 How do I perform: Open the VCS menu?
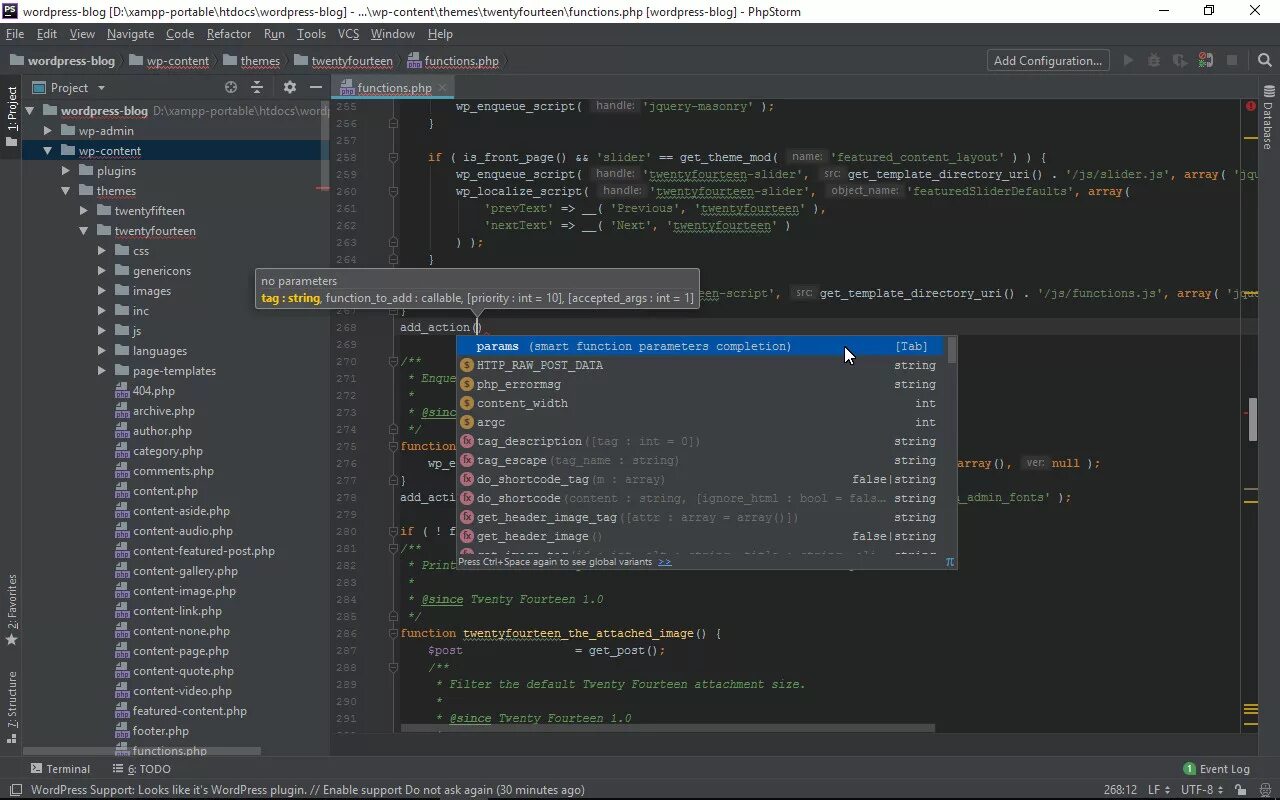pos(348,34)
